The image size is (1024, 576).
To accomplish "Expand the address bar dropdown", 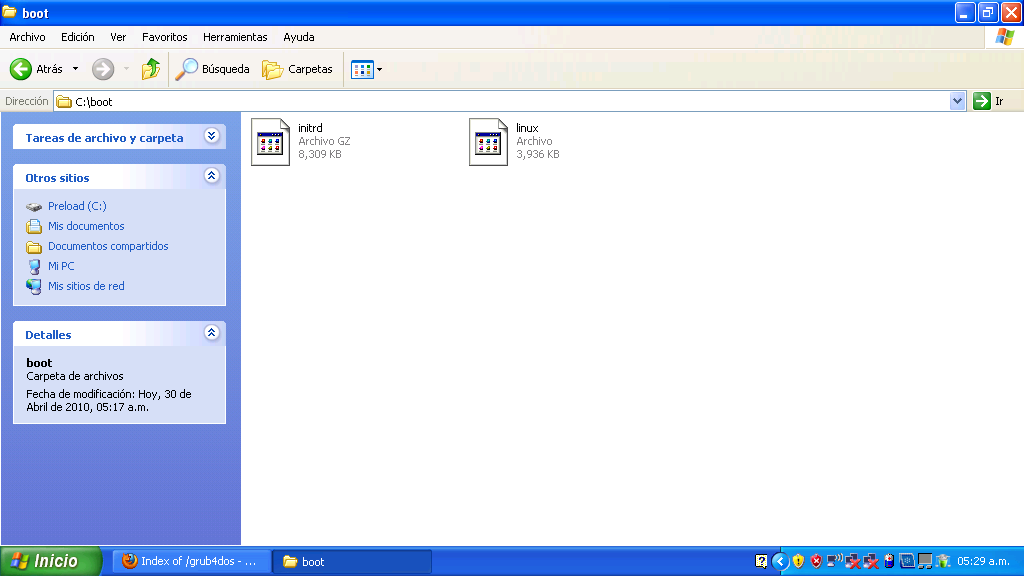I will point(957,101).
